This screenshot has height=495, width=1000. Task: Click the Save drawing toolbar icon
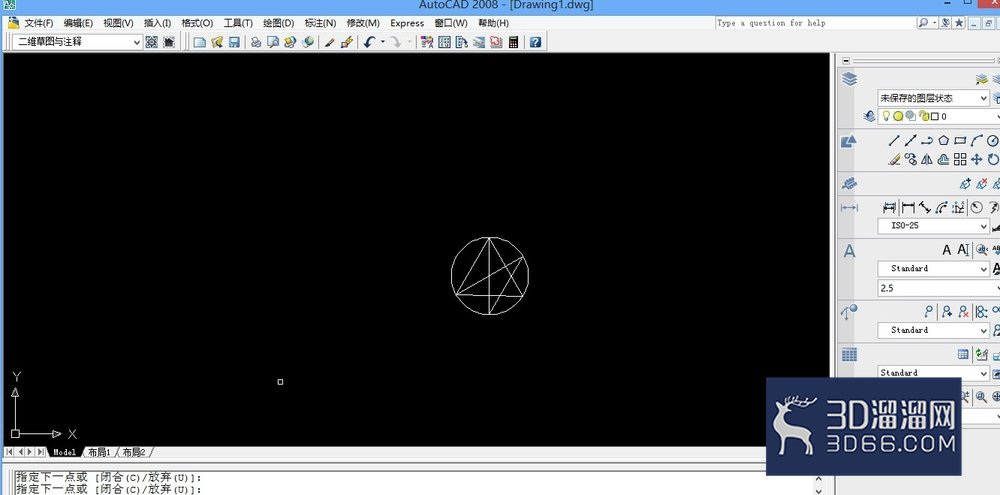pos(234,42)
